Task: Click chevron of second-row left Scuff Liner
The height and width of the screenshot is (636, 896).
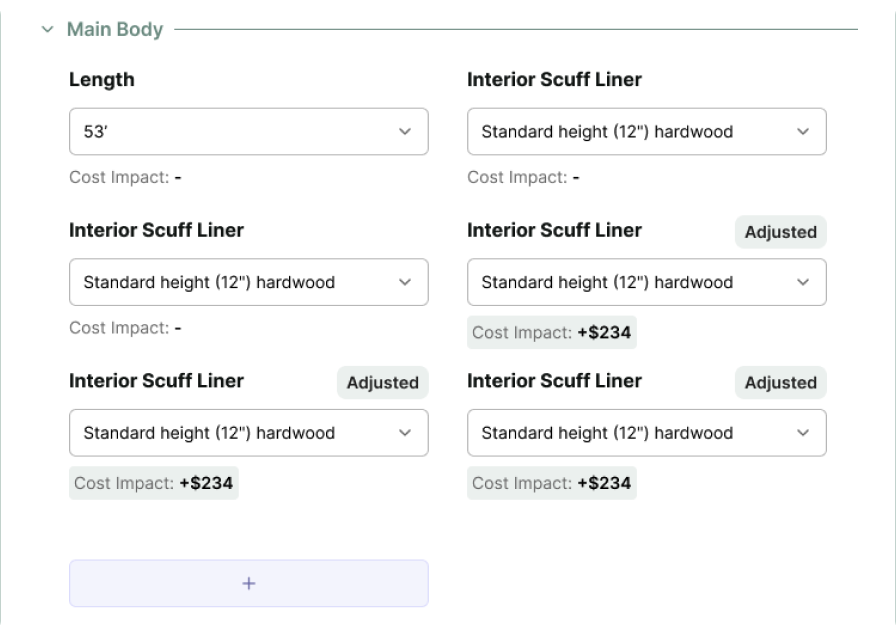Action: point(405,282)
